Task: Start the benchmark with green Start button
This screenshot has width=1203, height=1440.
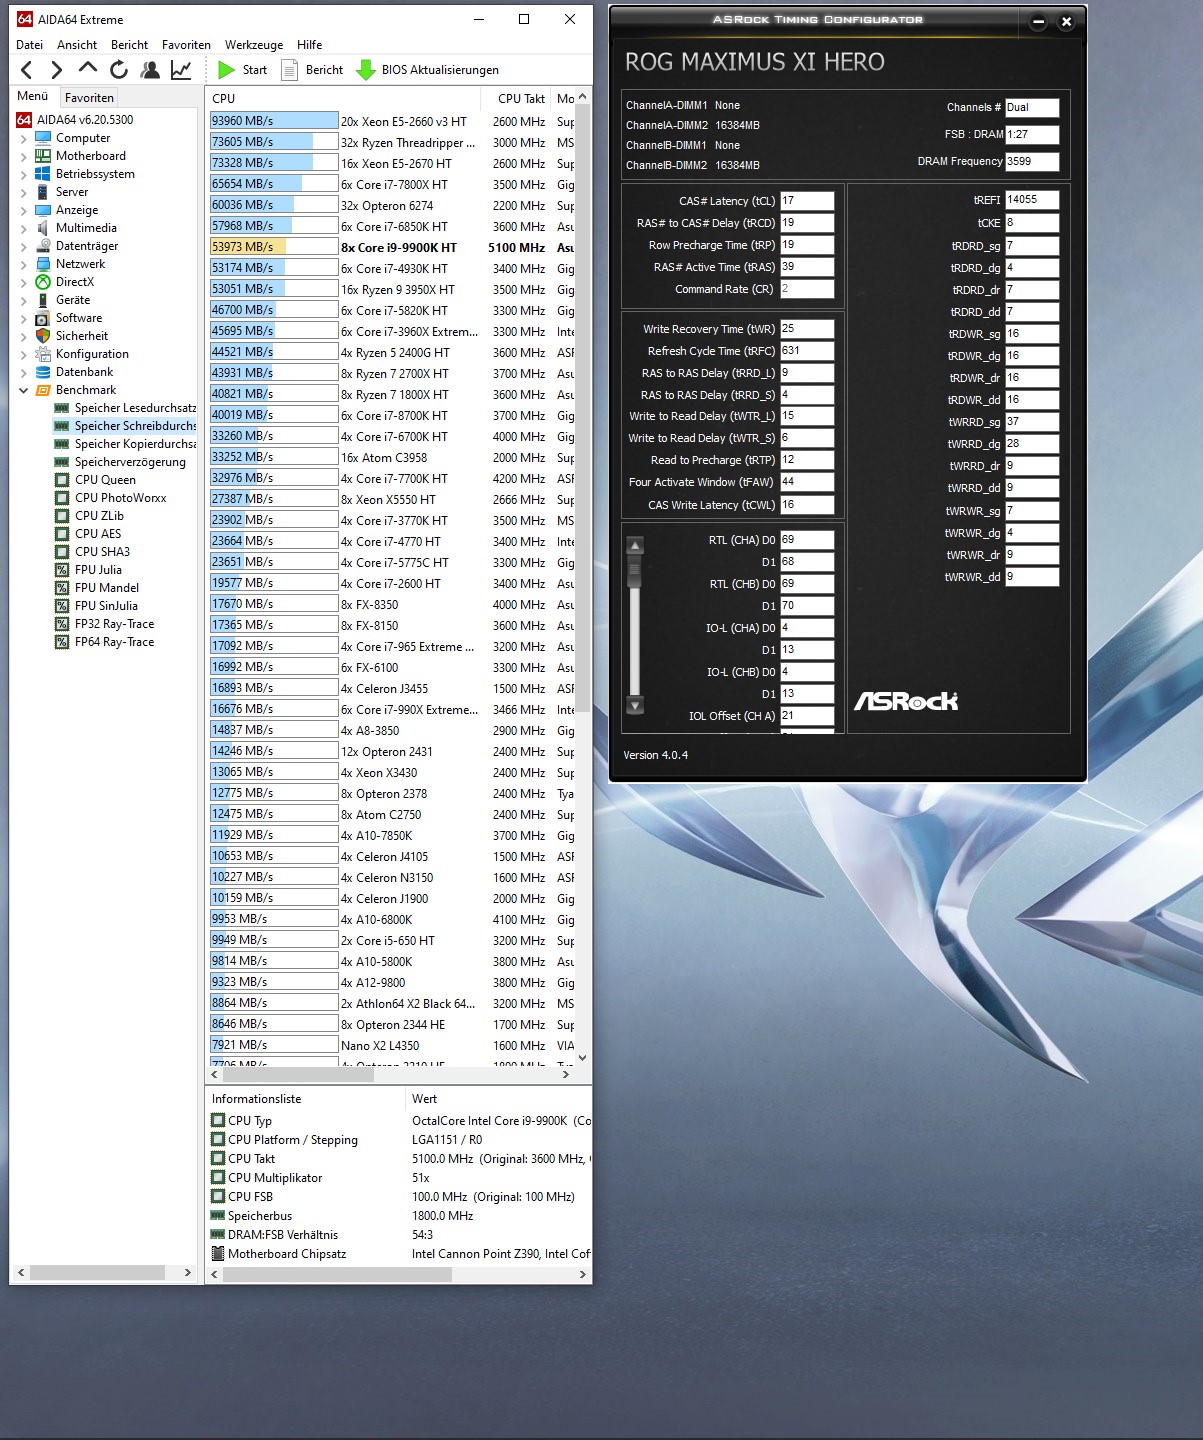Action: (x=243, y=70)
